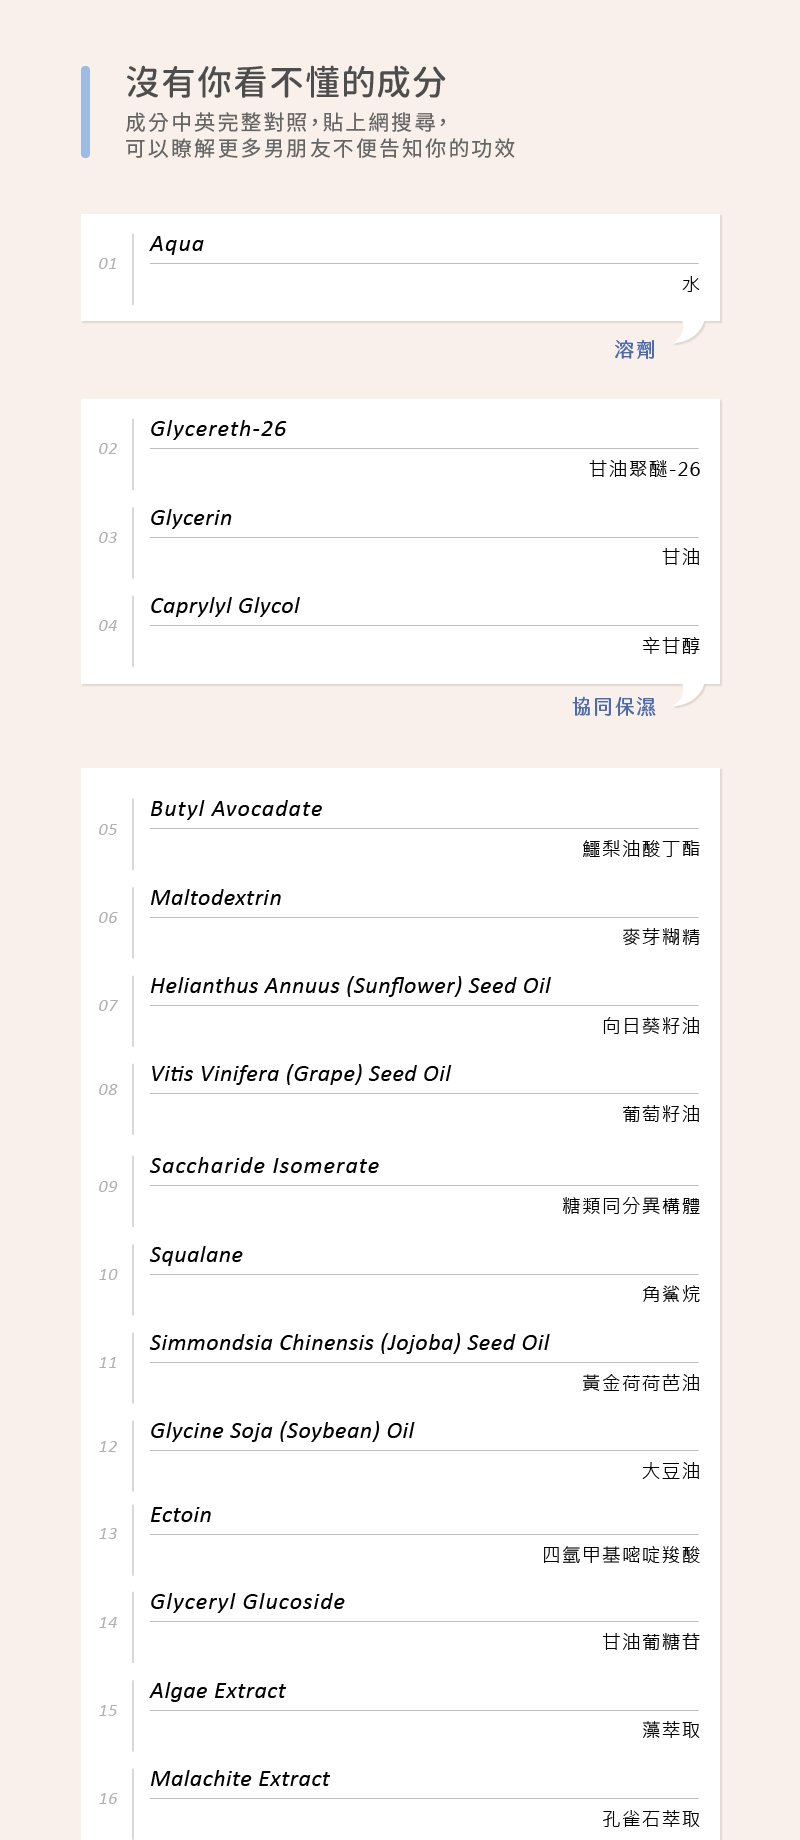The image size is (800, 1840).
Task: Click the blue accent bar beside the heading
Action: click(86, 112)
